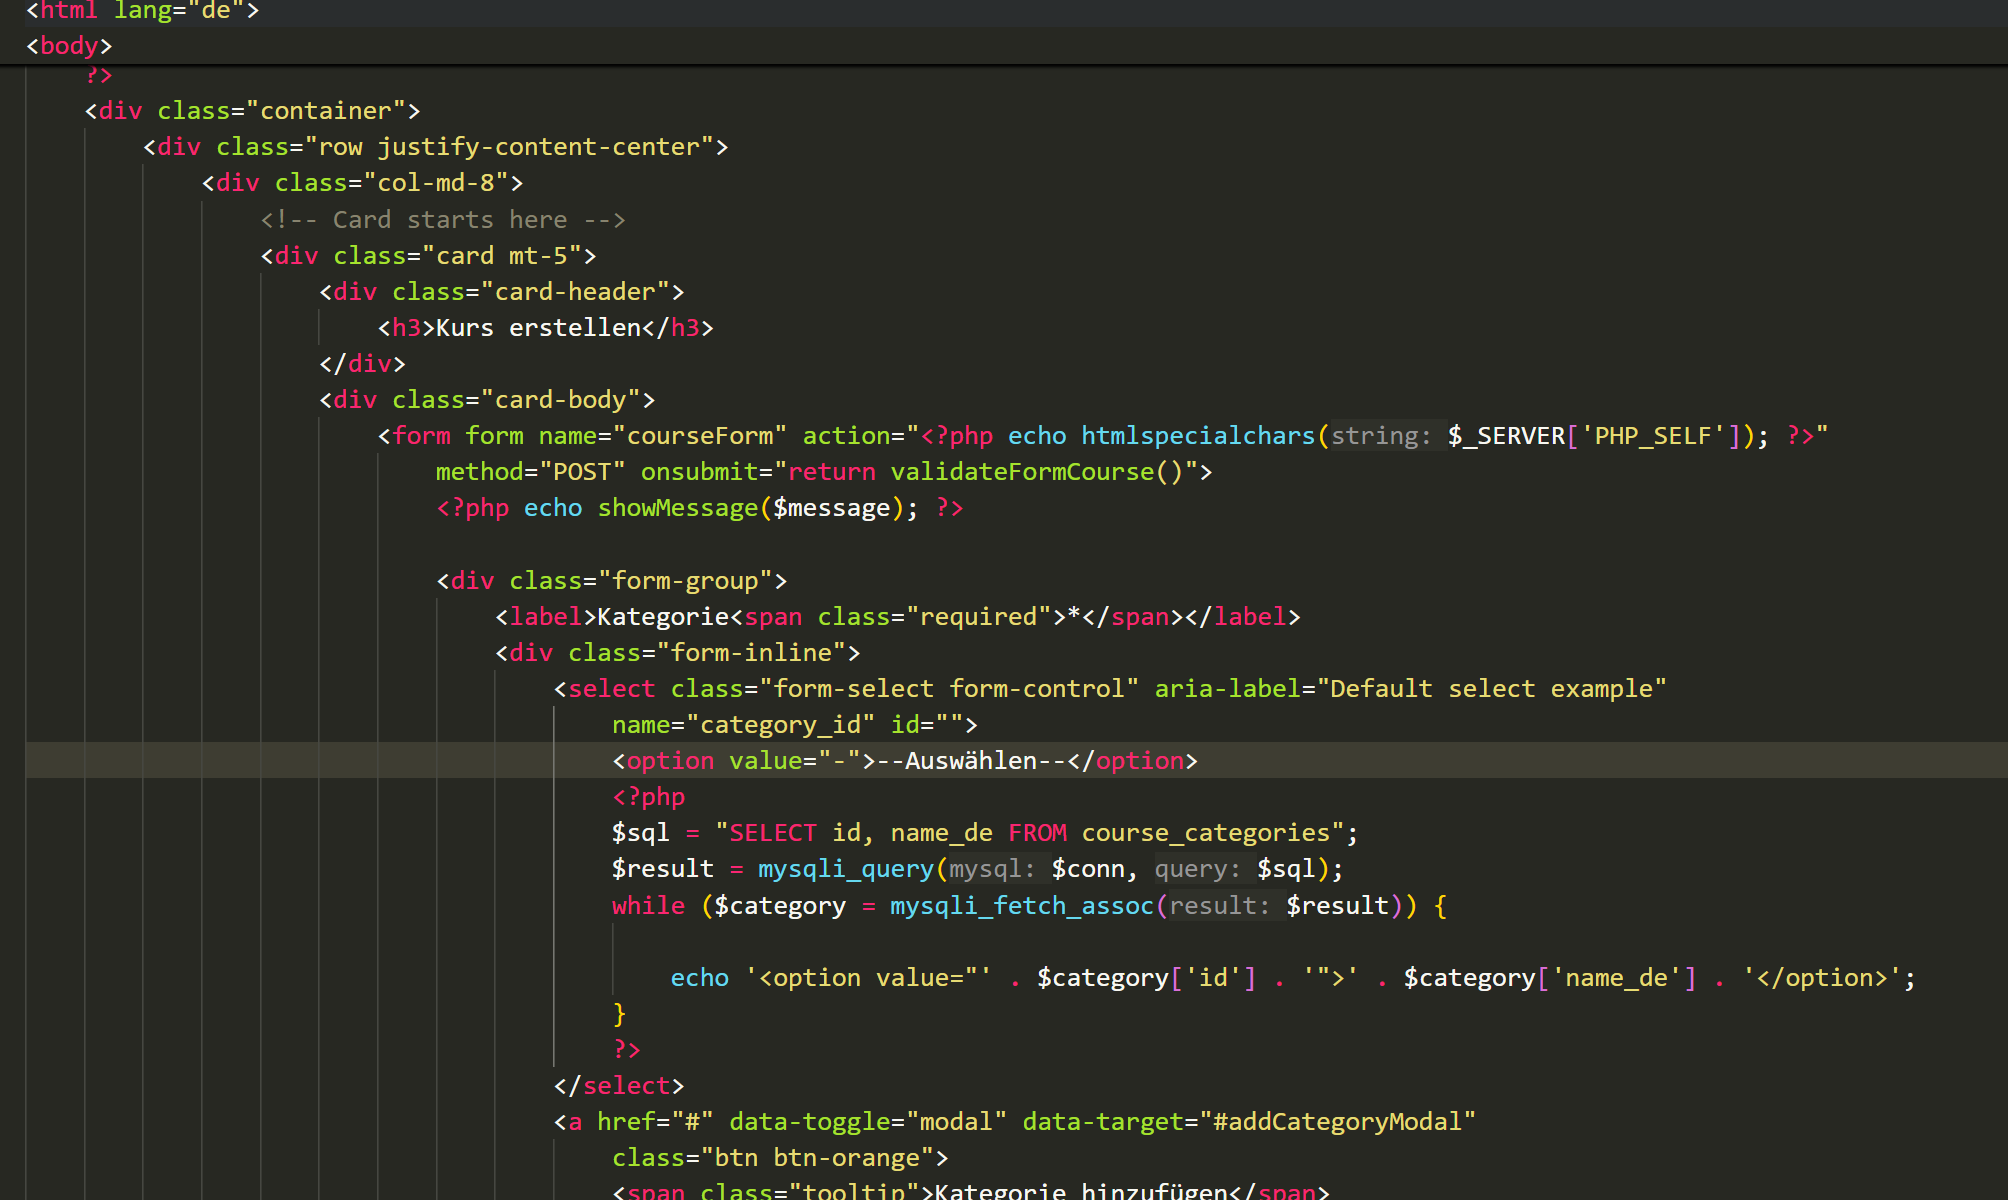The image size is (2008, 1200).
Task: Click the htmlspecialchars function name
Action: click(x=1197, y=436)
